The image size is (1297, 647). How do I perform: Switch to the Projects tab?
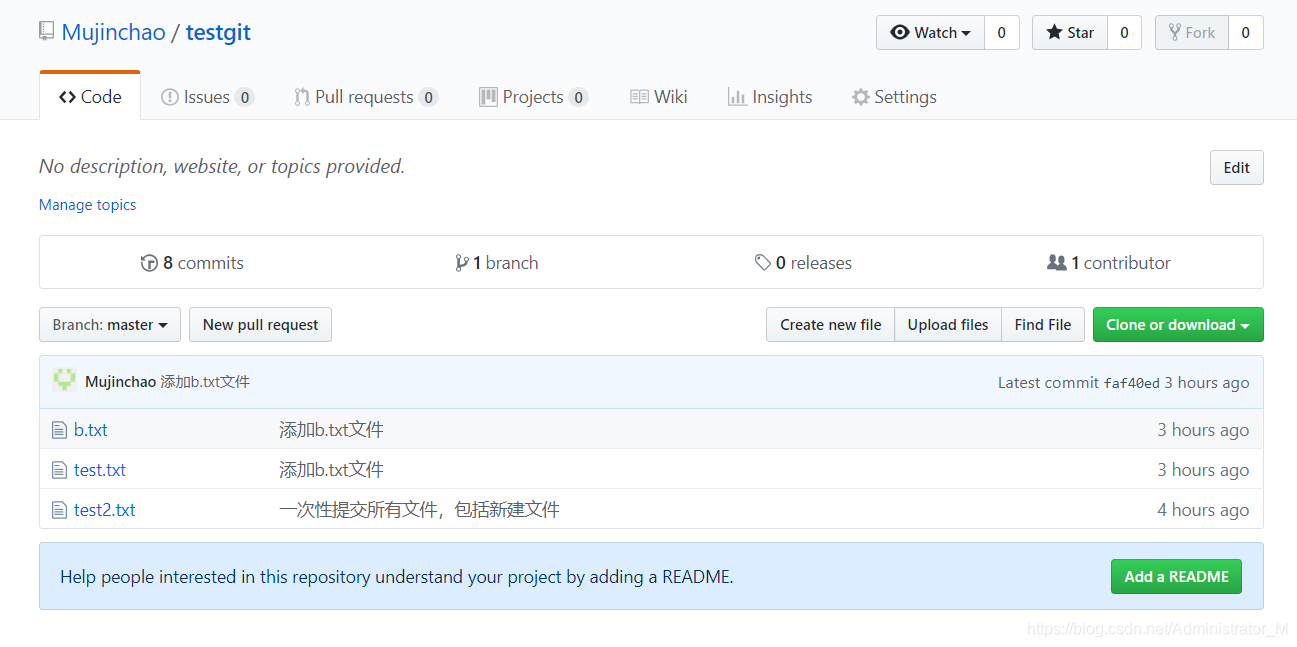[x=533, y=97]
